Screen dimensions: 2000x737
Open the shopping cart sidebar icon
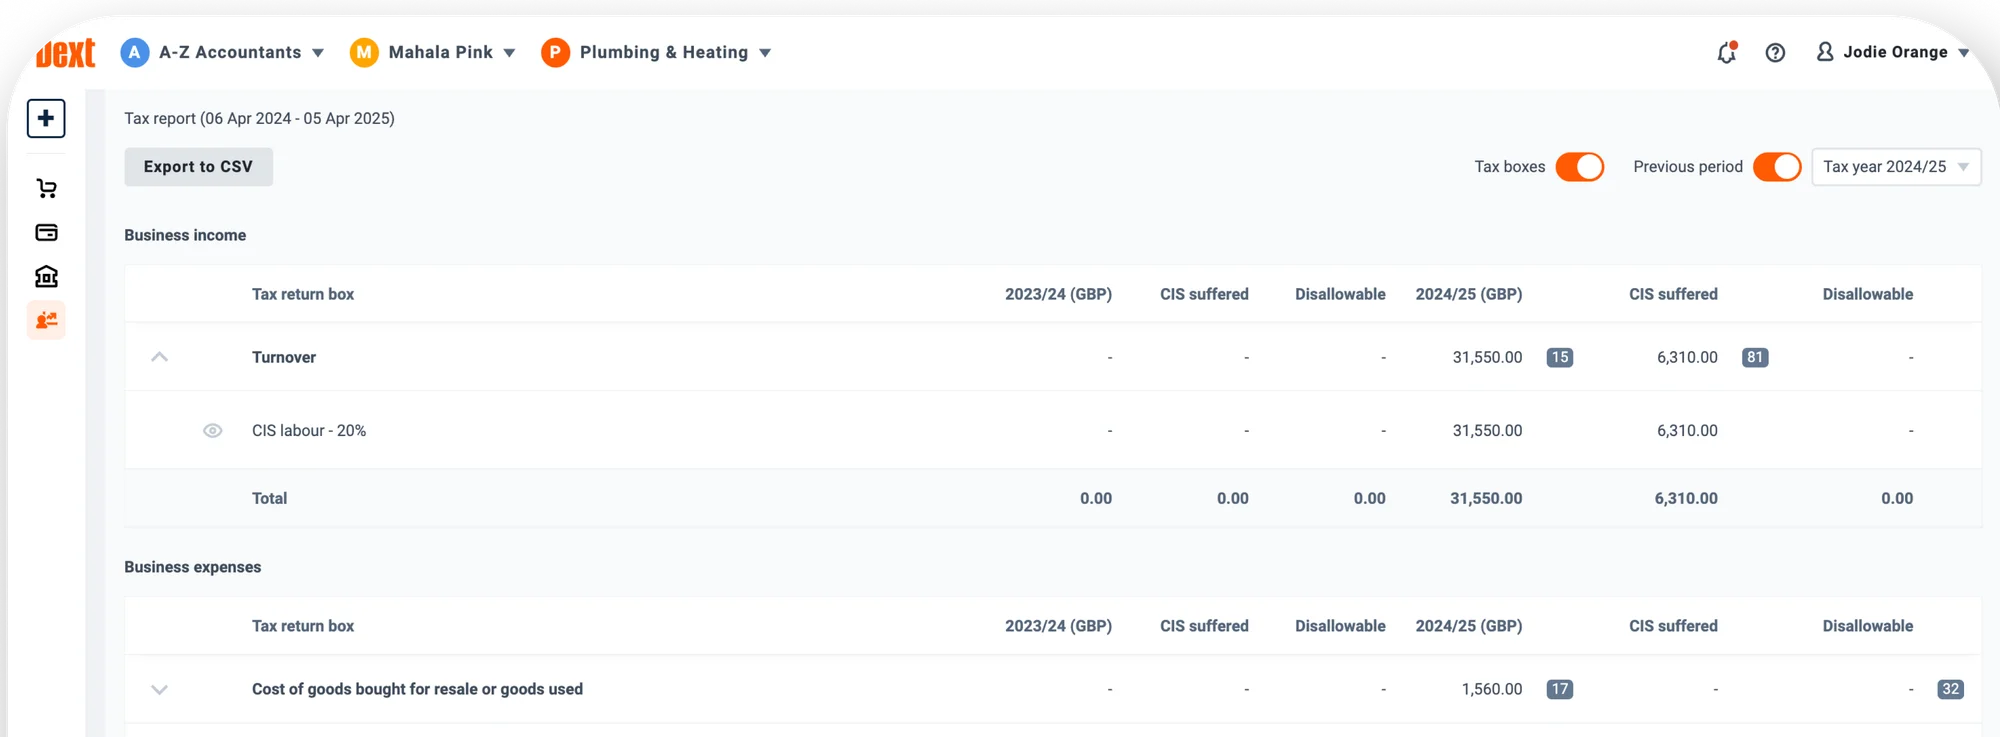(x=46, y=188)
